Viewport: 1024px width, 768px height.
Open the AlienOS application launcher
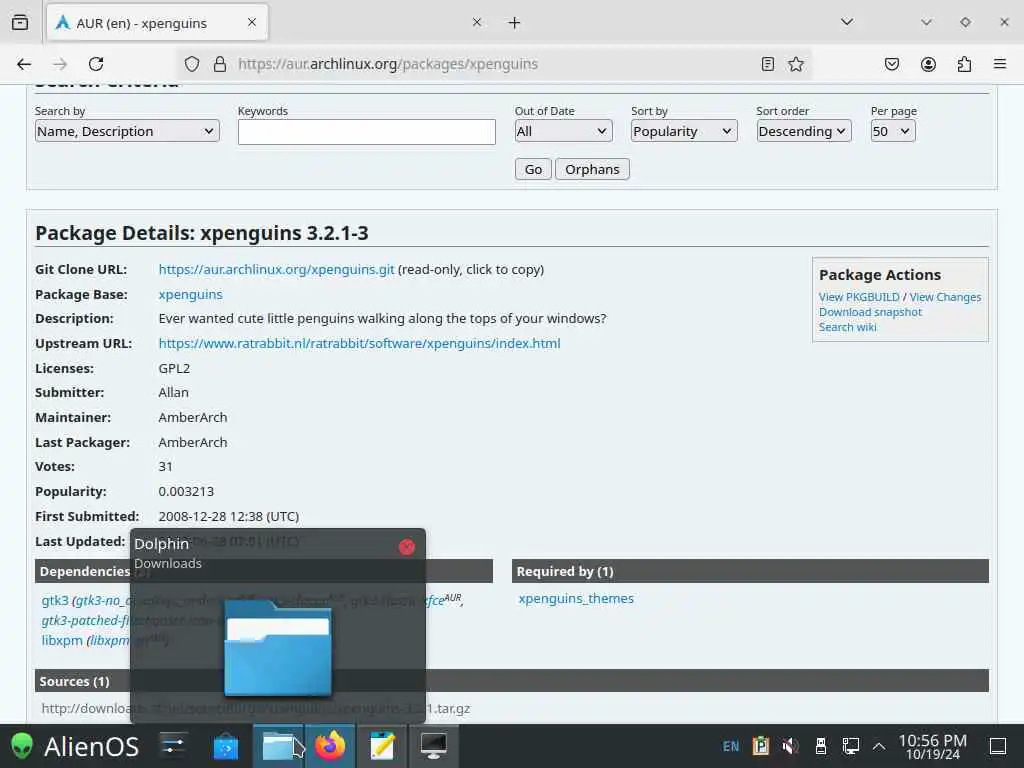pyautogui.click(x=75, y=746)
